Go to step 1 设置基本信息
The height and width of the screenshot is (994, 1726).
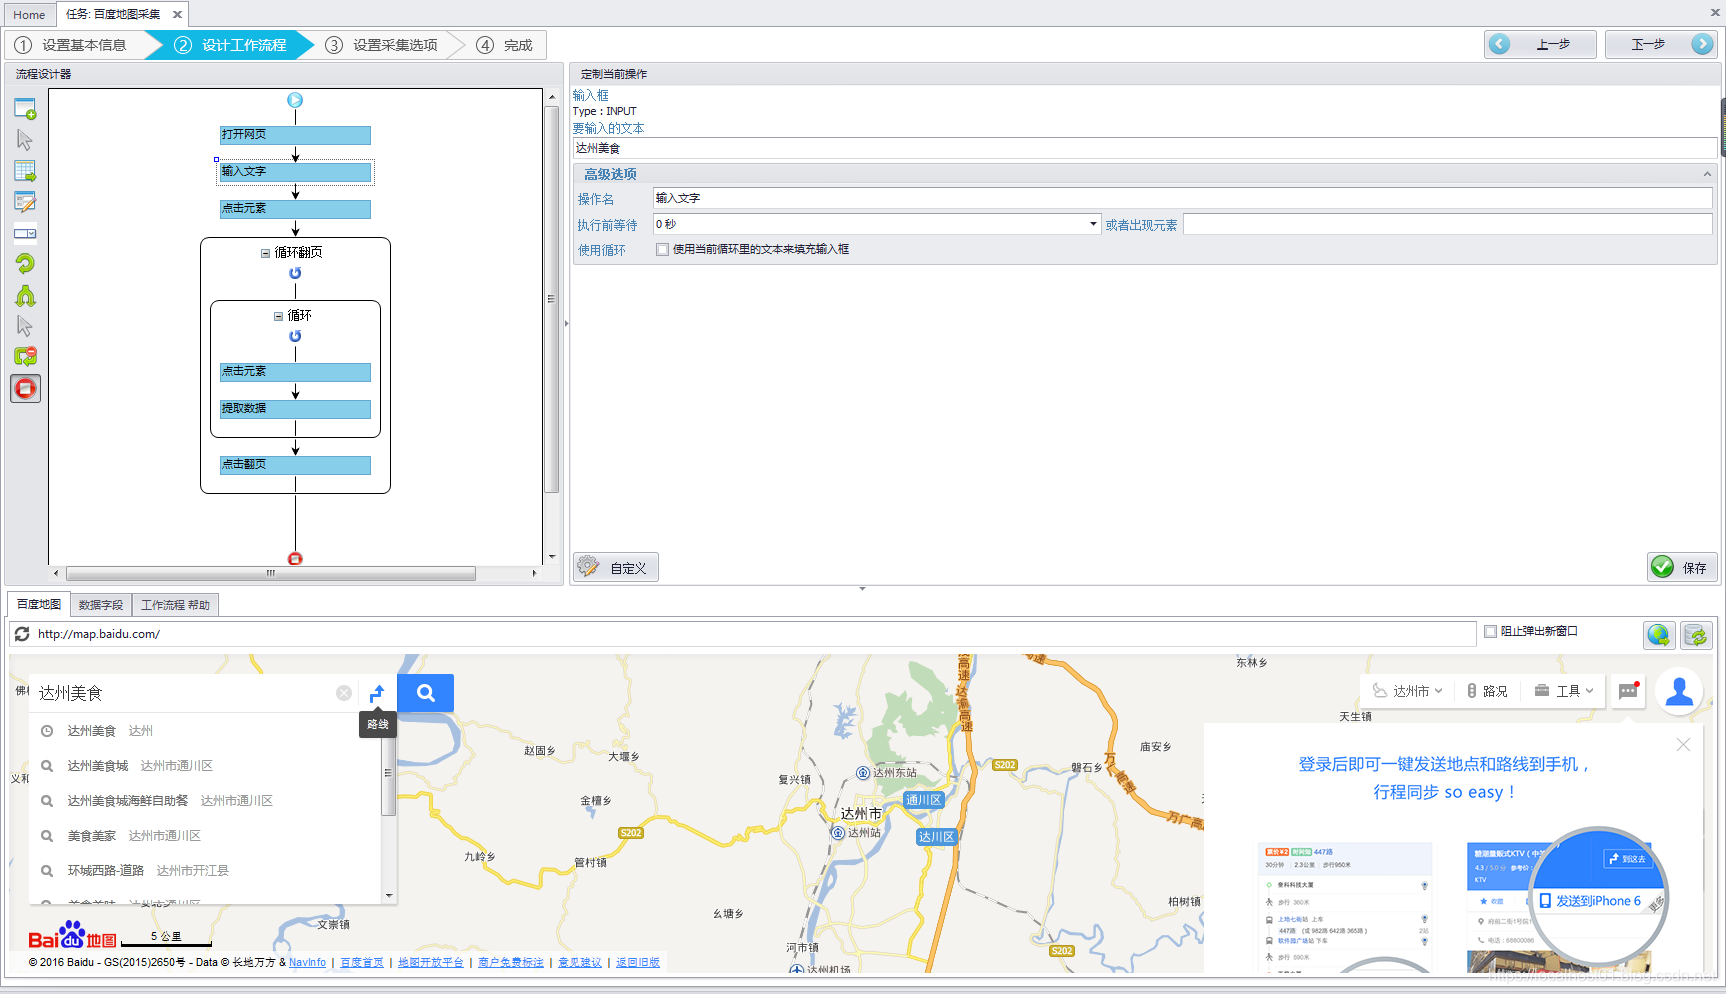pyautogui.click(x=72, y=45)
